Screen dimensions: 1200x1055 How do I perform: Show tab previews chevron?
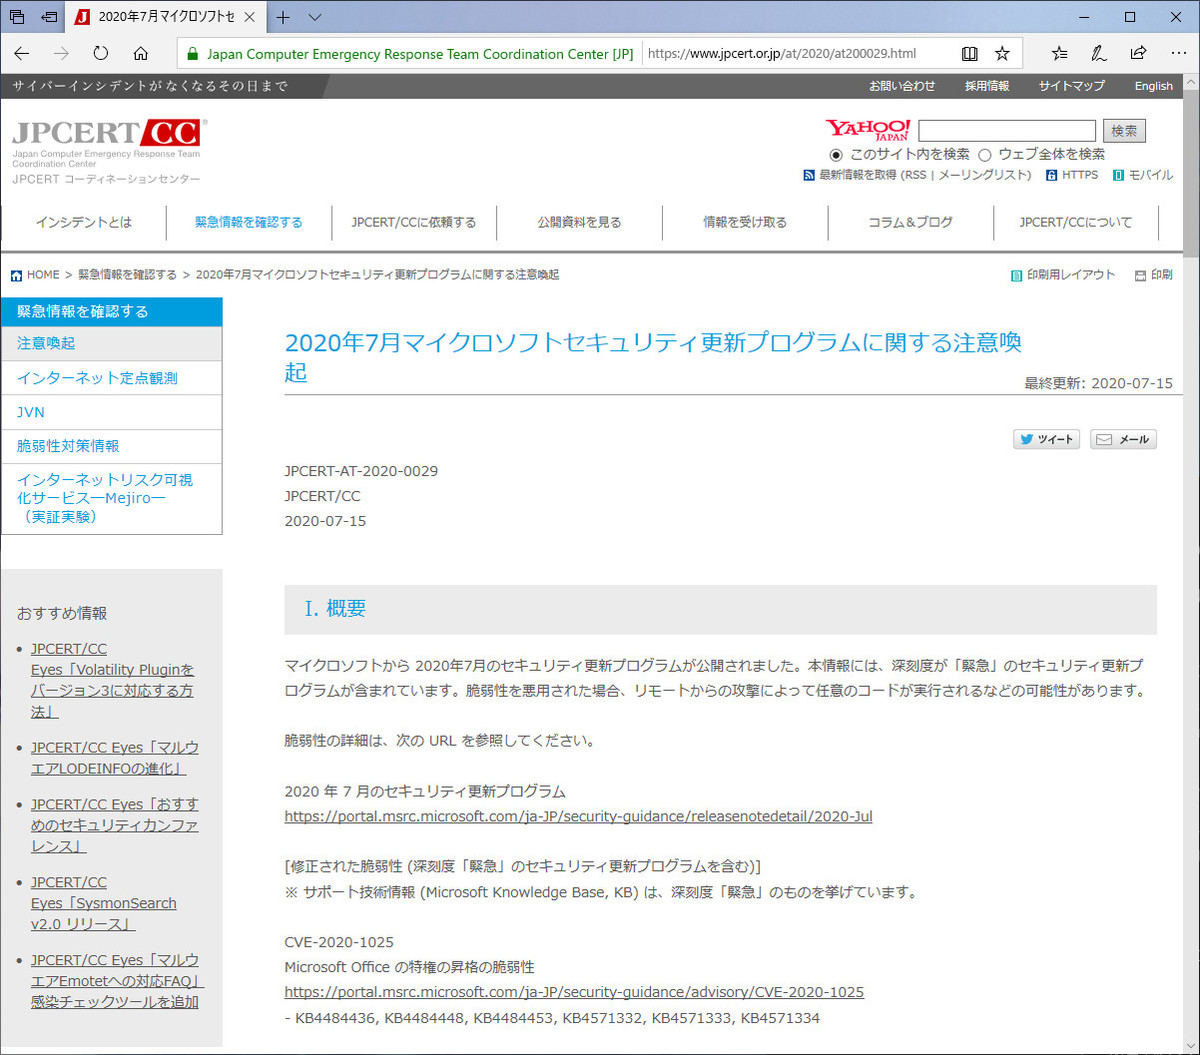click(x=315, y=17)
